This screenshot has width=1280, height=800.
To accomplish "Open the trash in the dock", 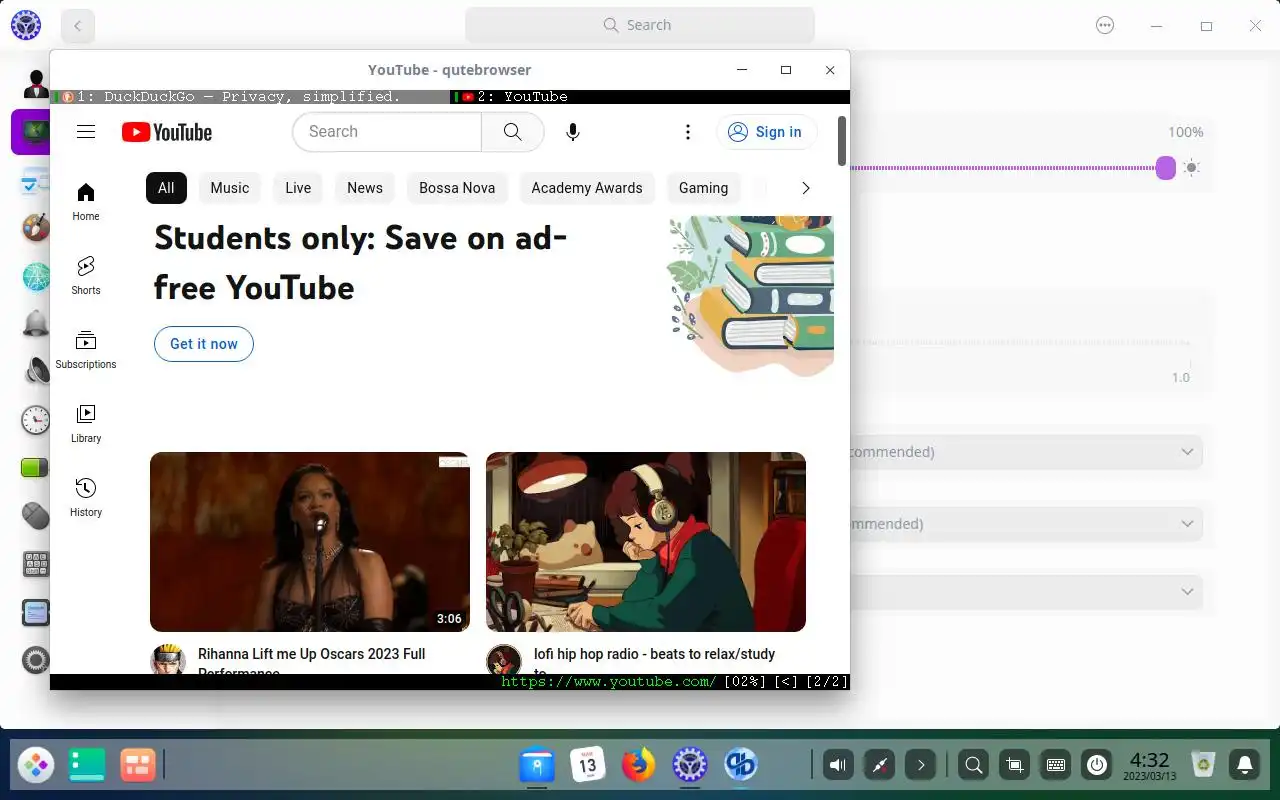I will coord(1204,766).
